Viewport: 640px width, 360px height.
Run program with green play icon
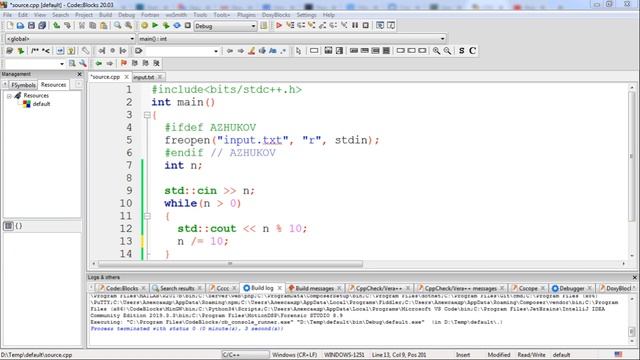click(155, 26)
